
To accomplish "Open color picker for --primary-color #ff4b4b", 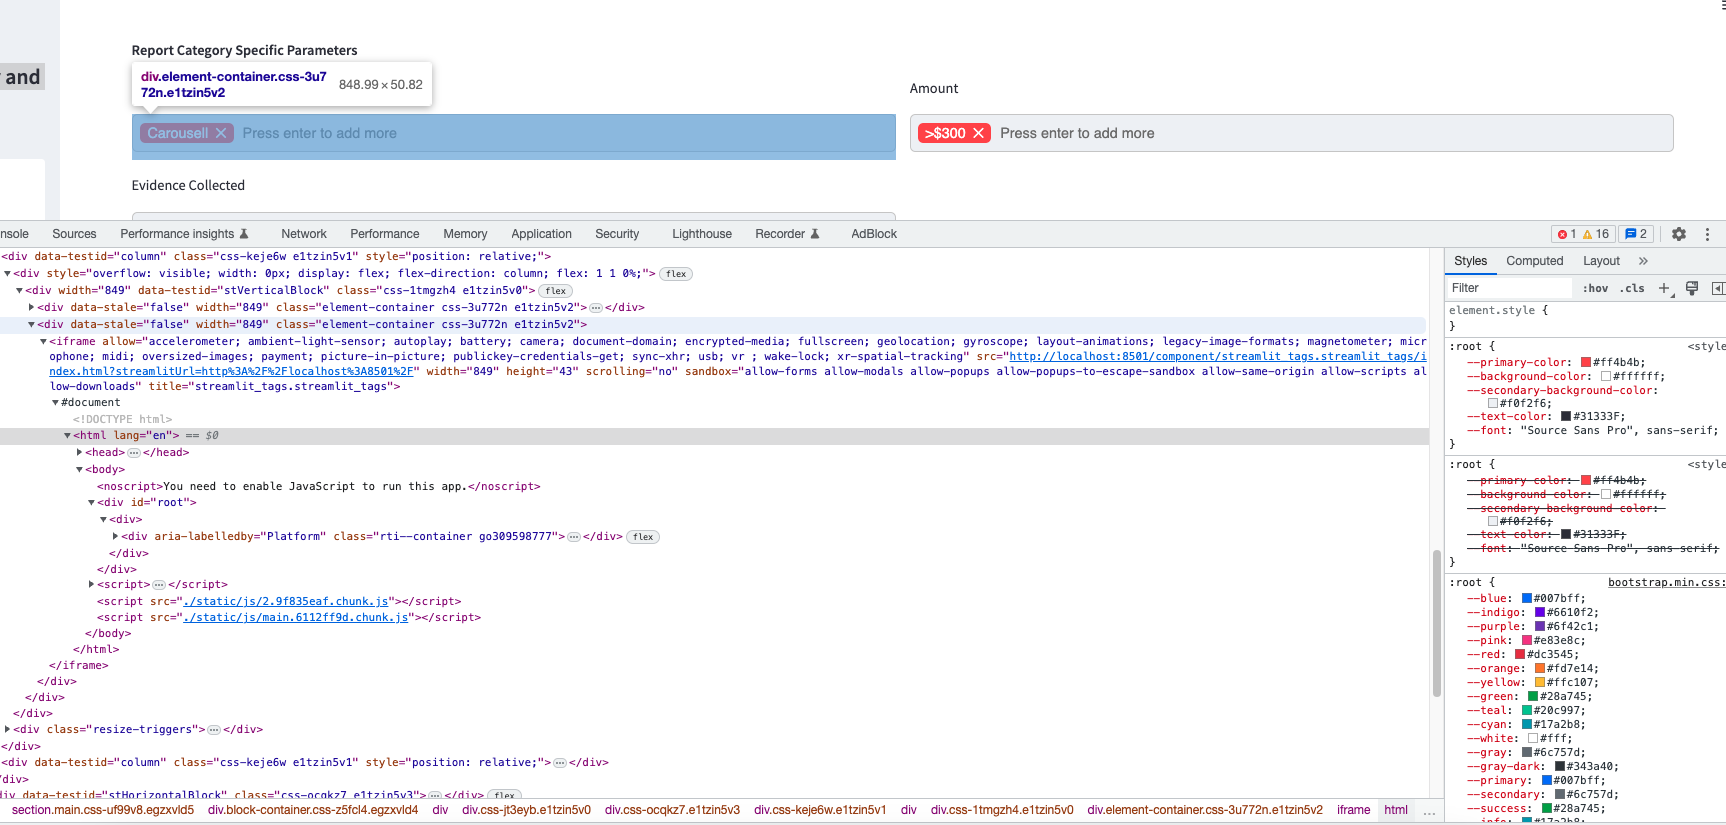I will pyautogui.click(x=1585, y=363).
